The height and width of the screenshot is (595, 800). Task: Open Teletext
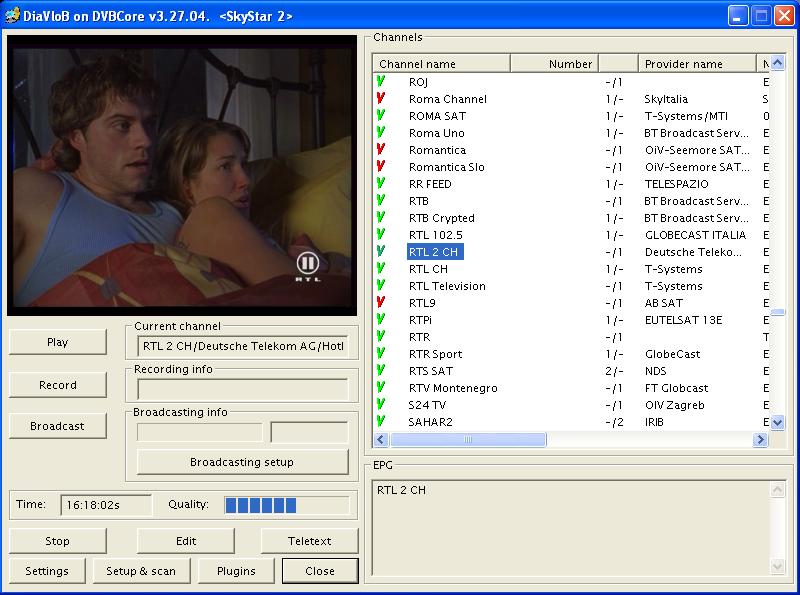point(310,541)
